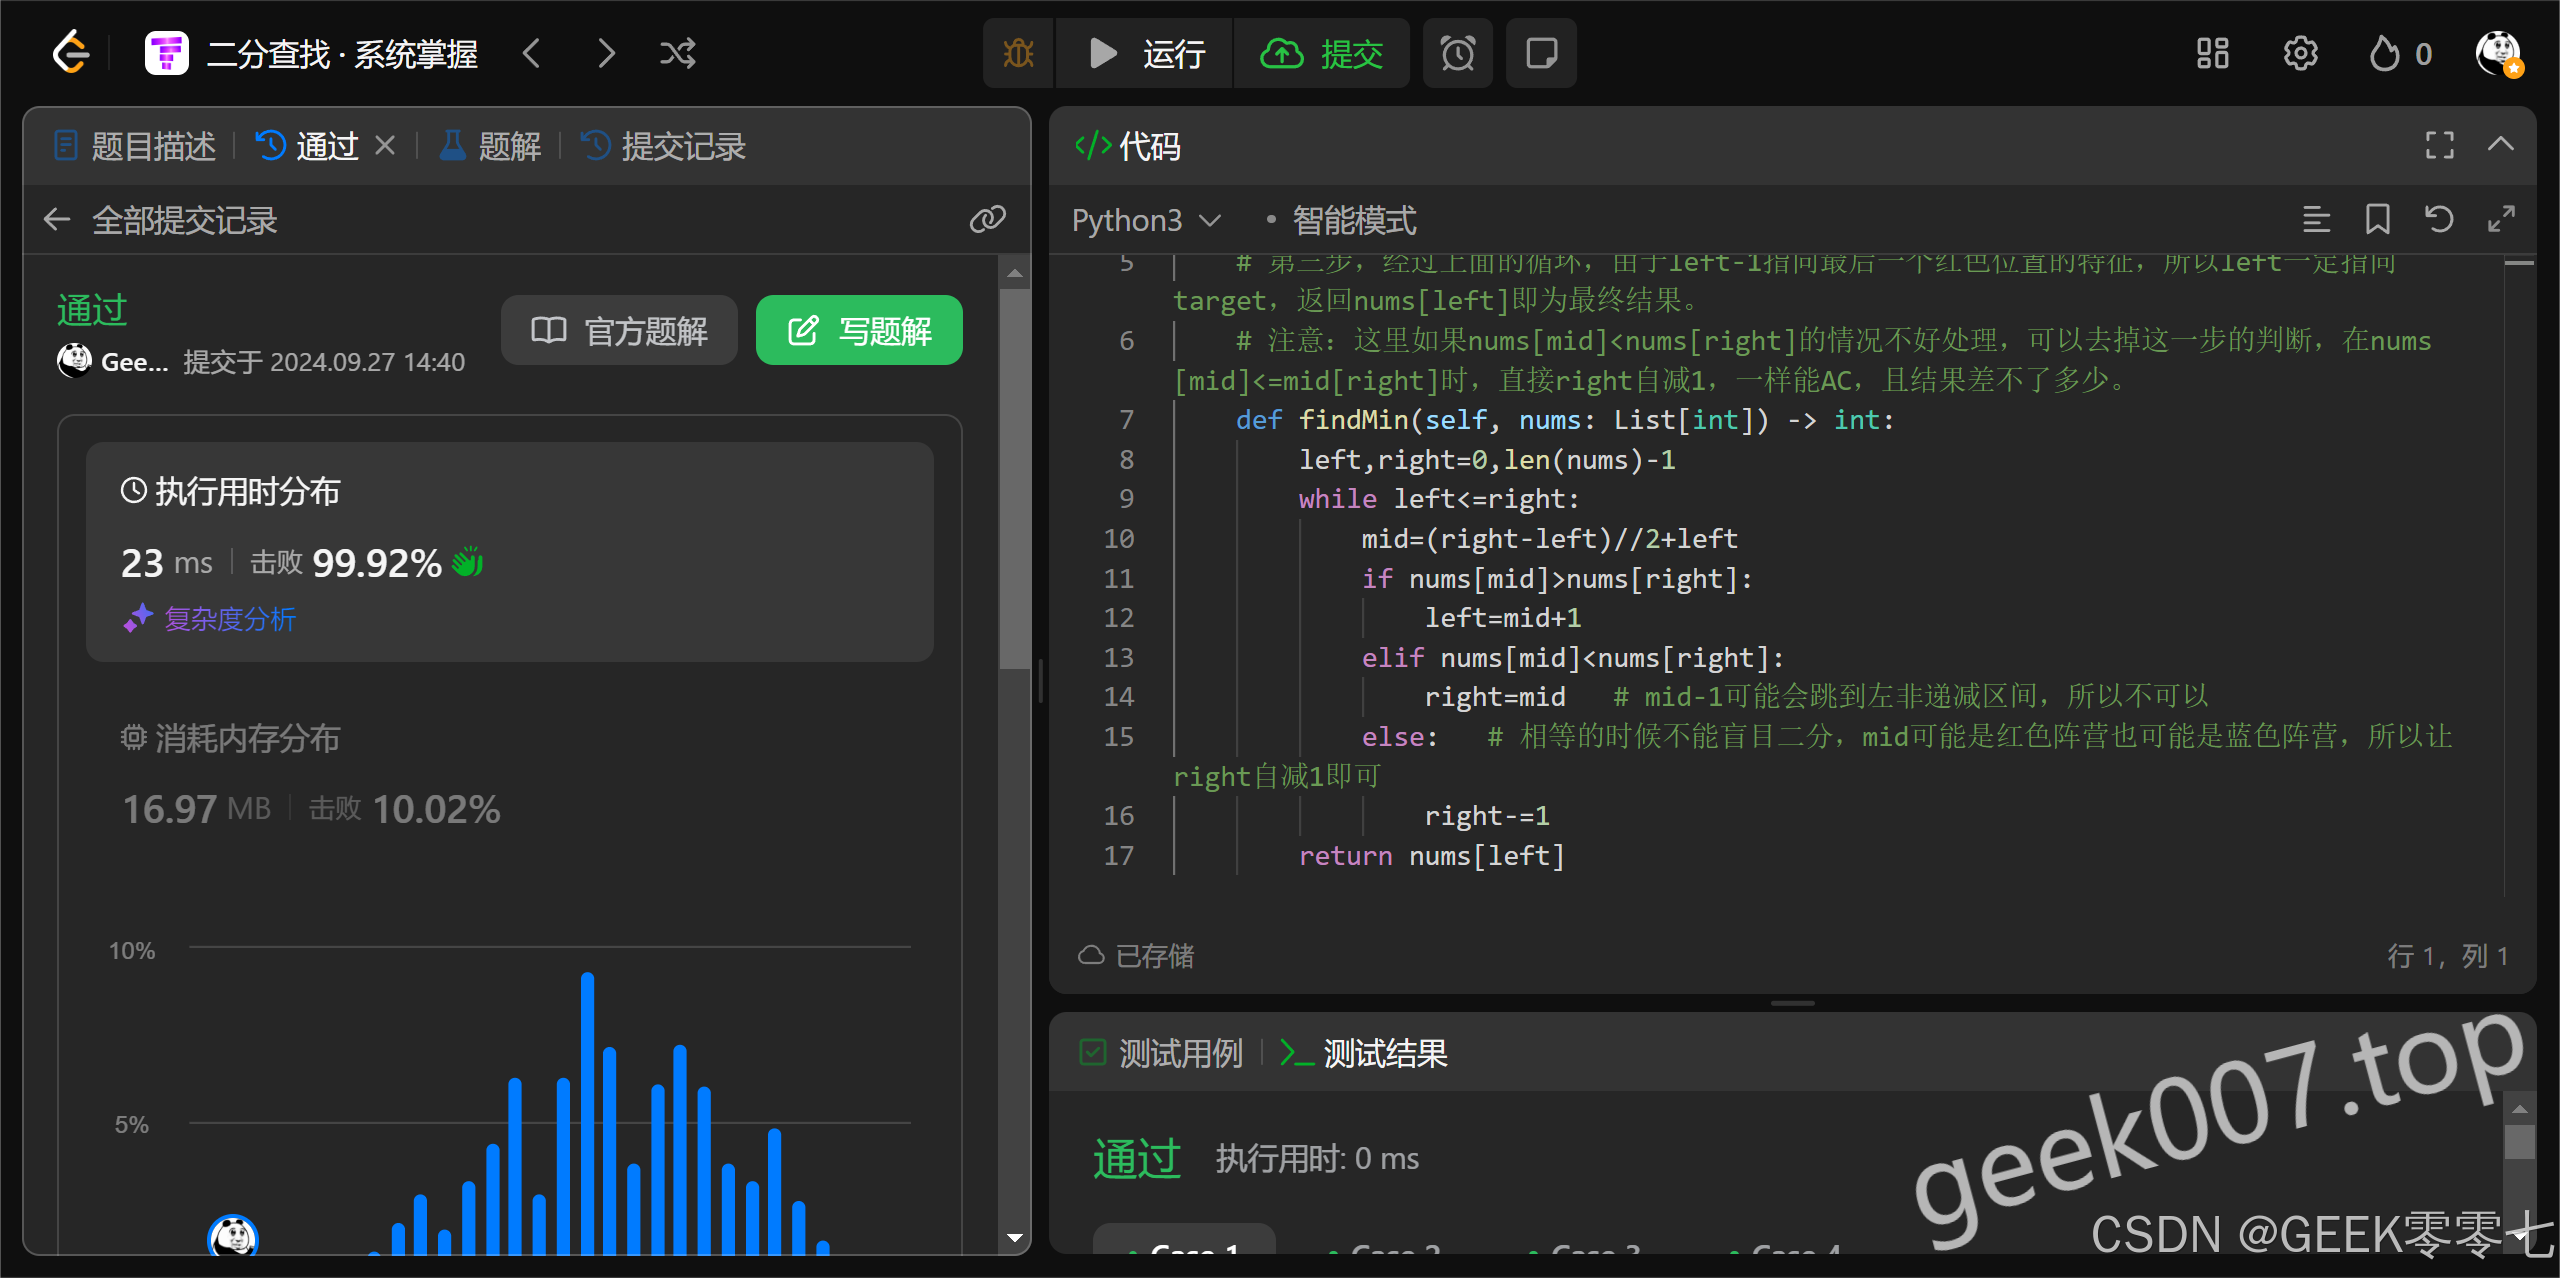The width and height of the screenshot is (2560, 1278).
Task: Toggle 智能模式 smart mode
Action: pos(1353,220)
